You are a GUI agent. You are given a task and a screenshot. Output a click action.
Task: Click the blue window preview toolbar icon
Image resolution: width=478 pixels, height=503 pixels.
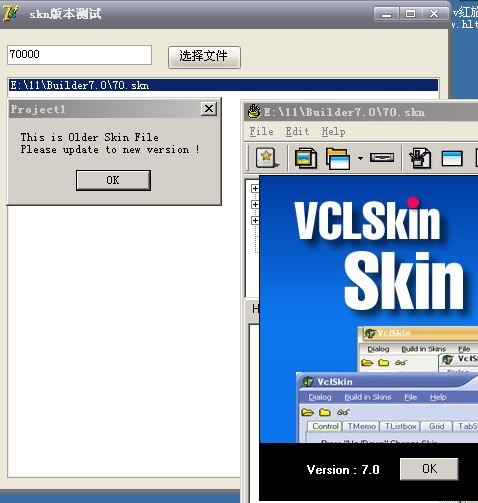(x=452, y=158)
